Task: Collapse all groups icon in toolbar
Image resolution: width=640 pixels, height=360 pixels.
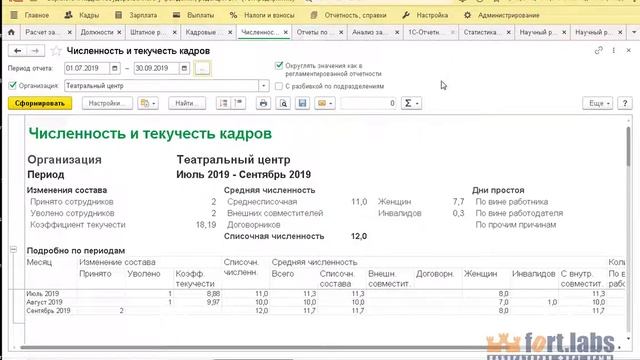Action: pos(239,103)
